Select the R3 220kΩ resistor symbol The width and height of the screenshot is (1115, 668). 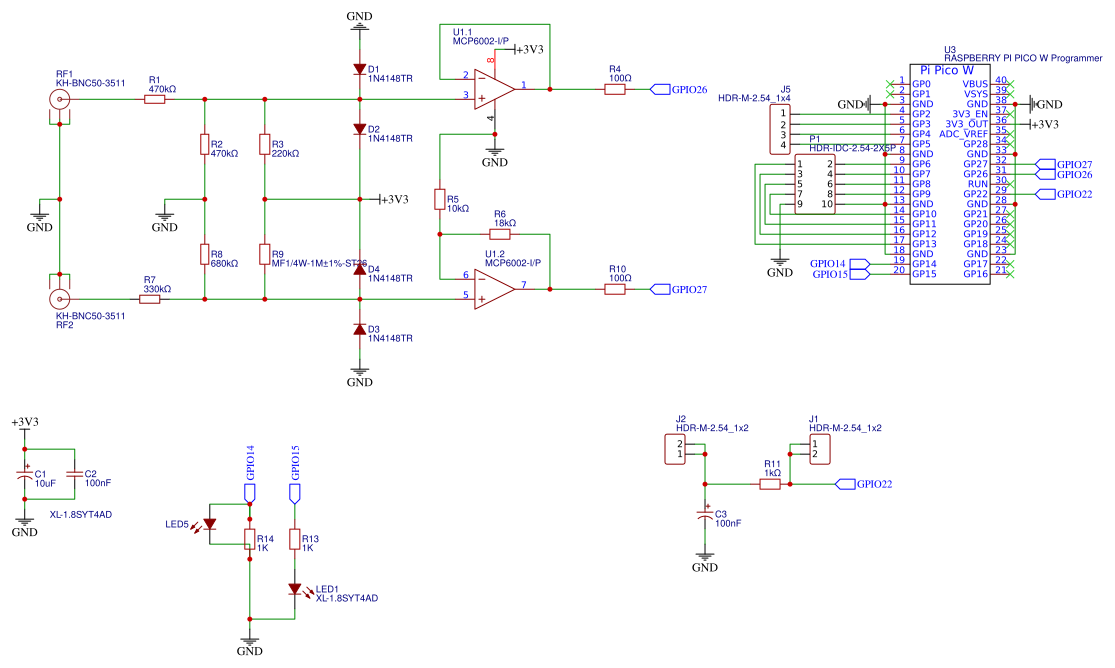265,144
